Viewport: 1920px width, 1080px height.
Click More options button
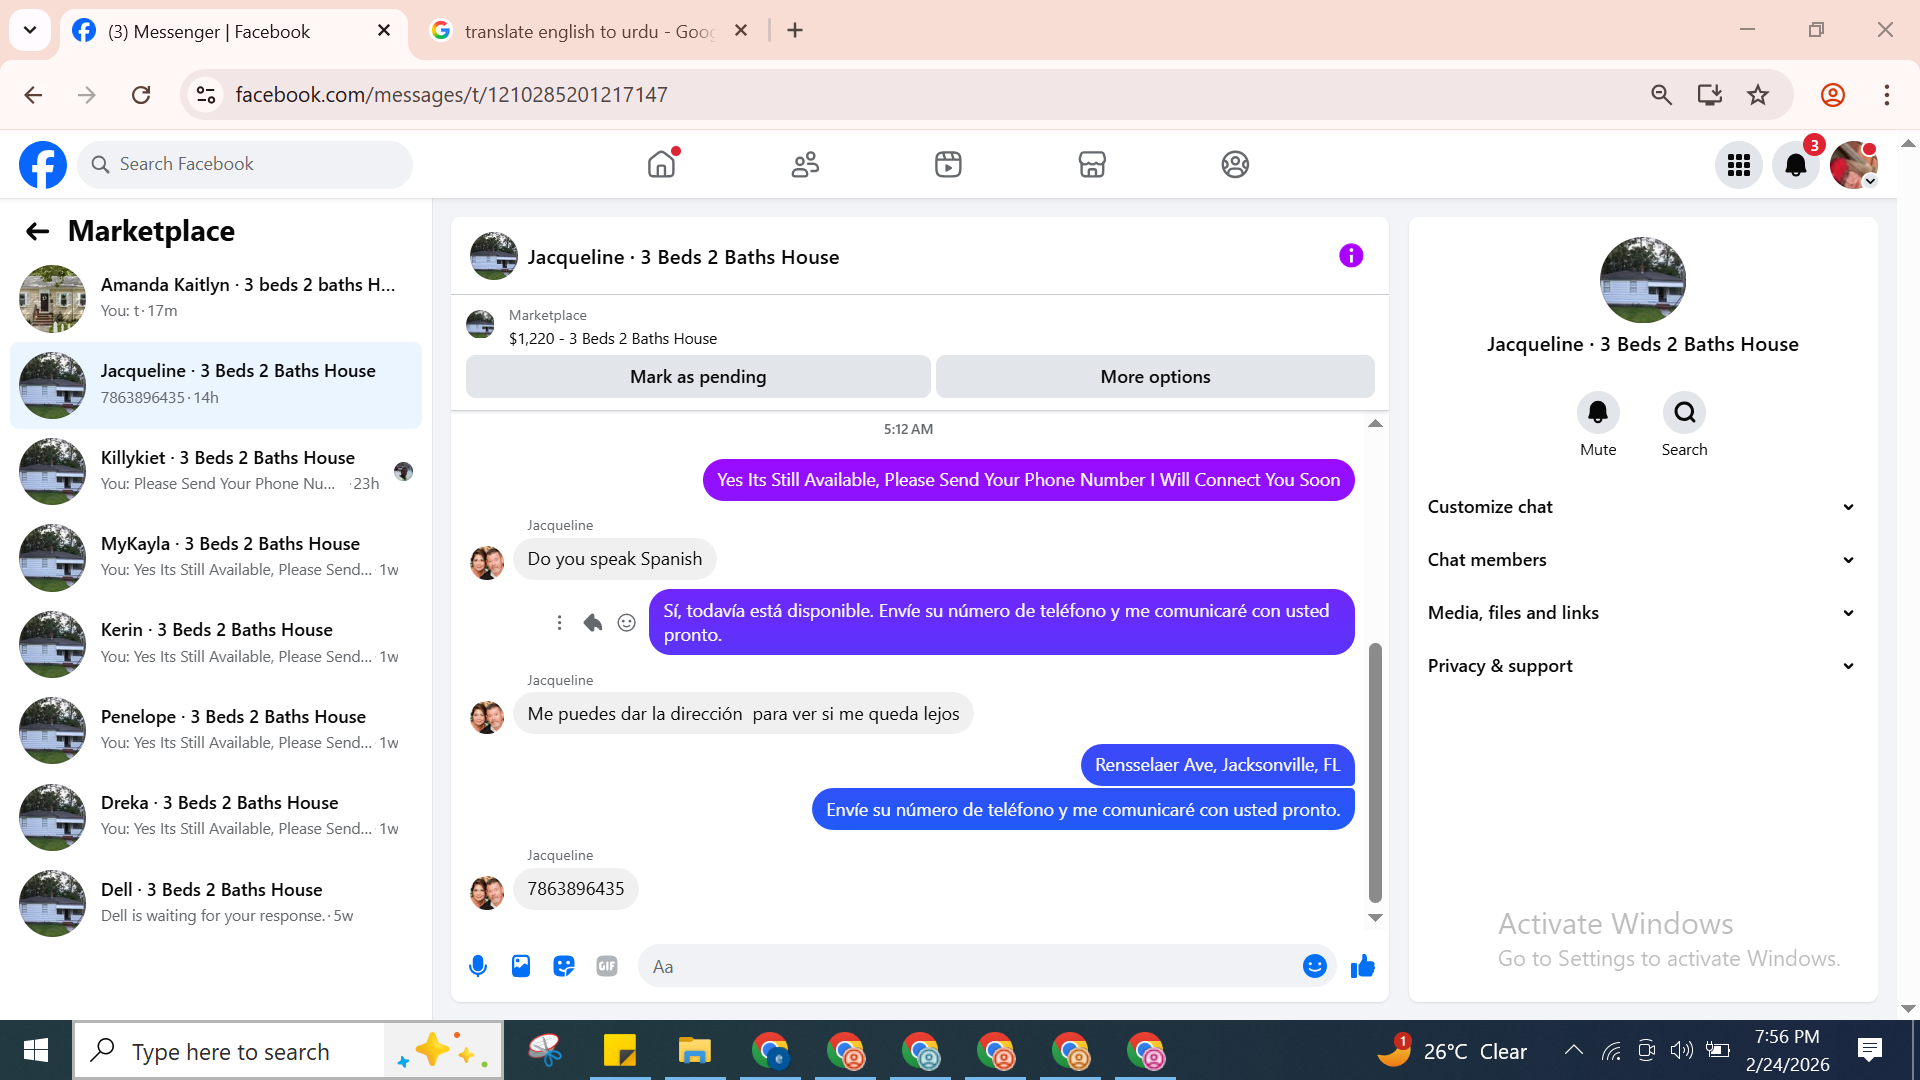(x=1155, y=377)
